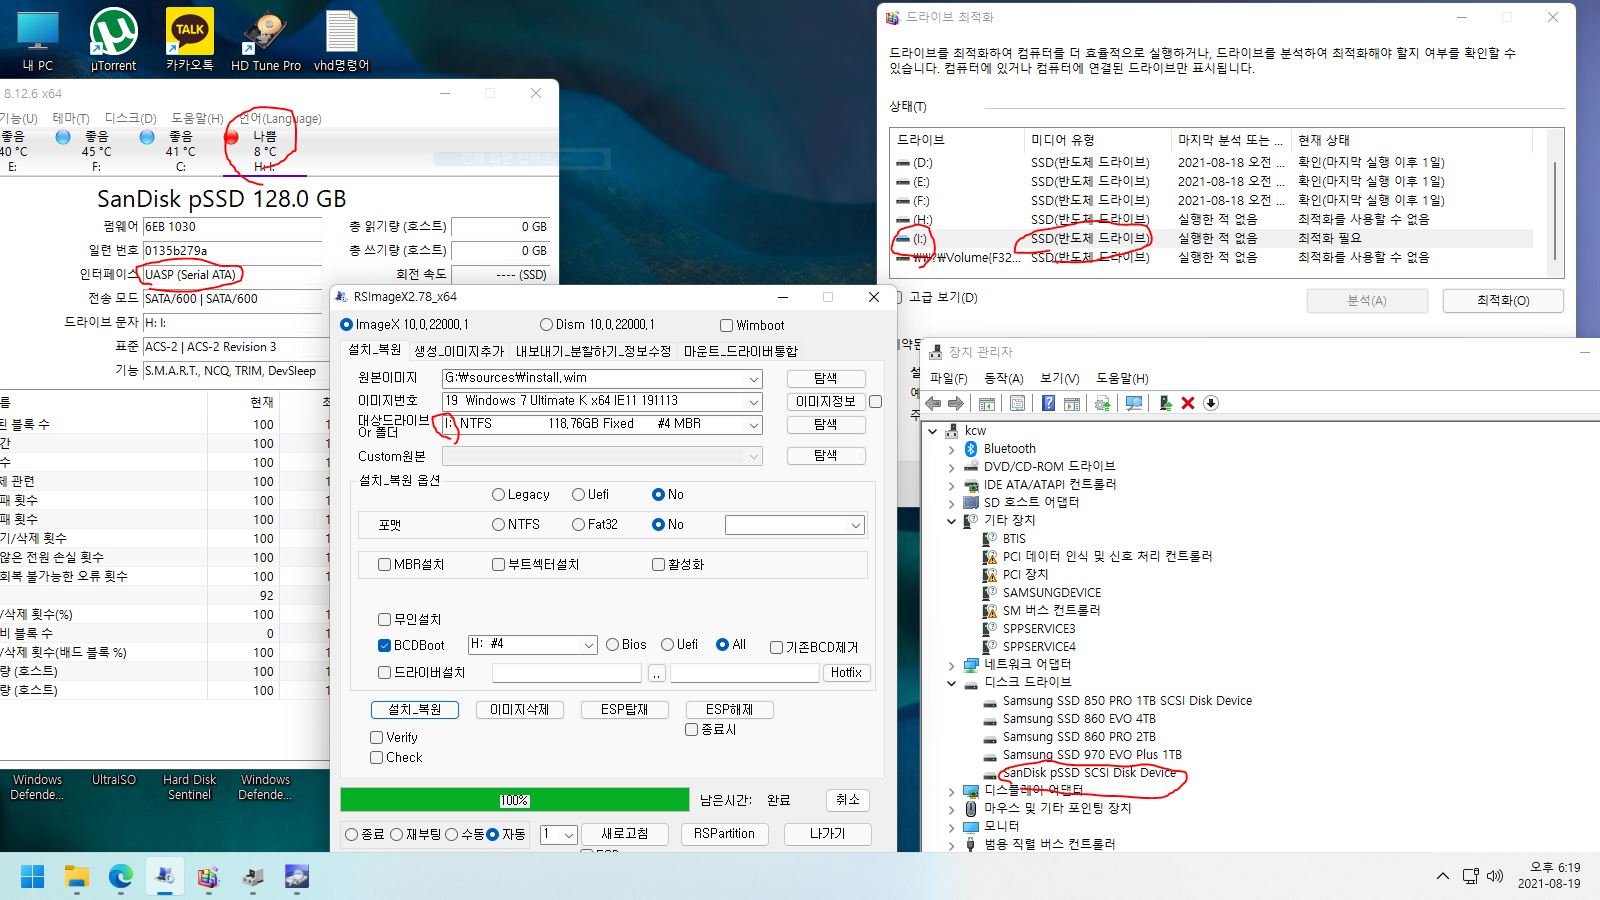The width and height of the screenshot is (1600, 900).
Task: Click the 새로고침 refresh button
Action: [x=625, y=834]
